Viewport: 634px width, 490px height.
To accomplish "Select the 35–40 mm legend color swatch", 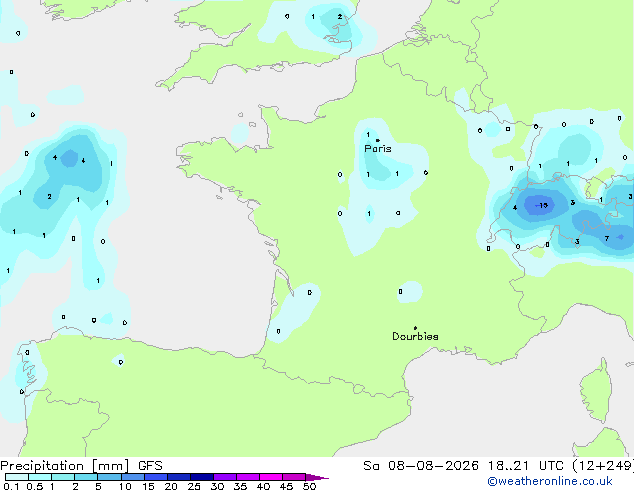I will (247, 477).
